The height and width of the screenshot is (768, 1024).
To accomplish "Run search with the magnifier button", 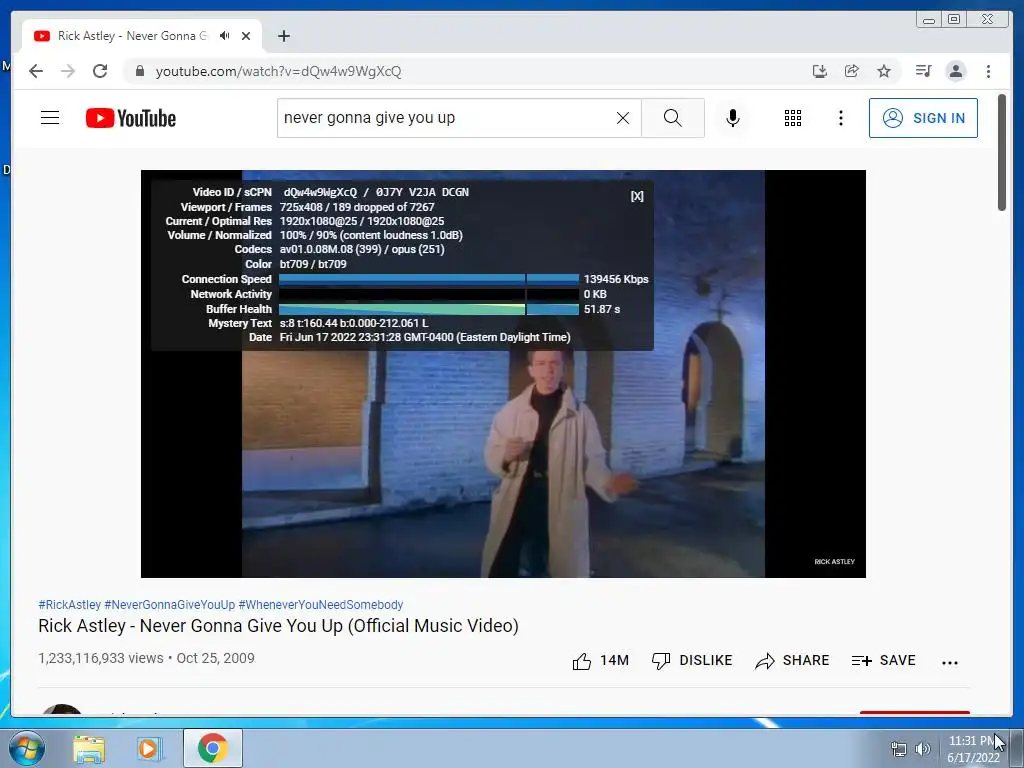I will click(x=673, y=118).
